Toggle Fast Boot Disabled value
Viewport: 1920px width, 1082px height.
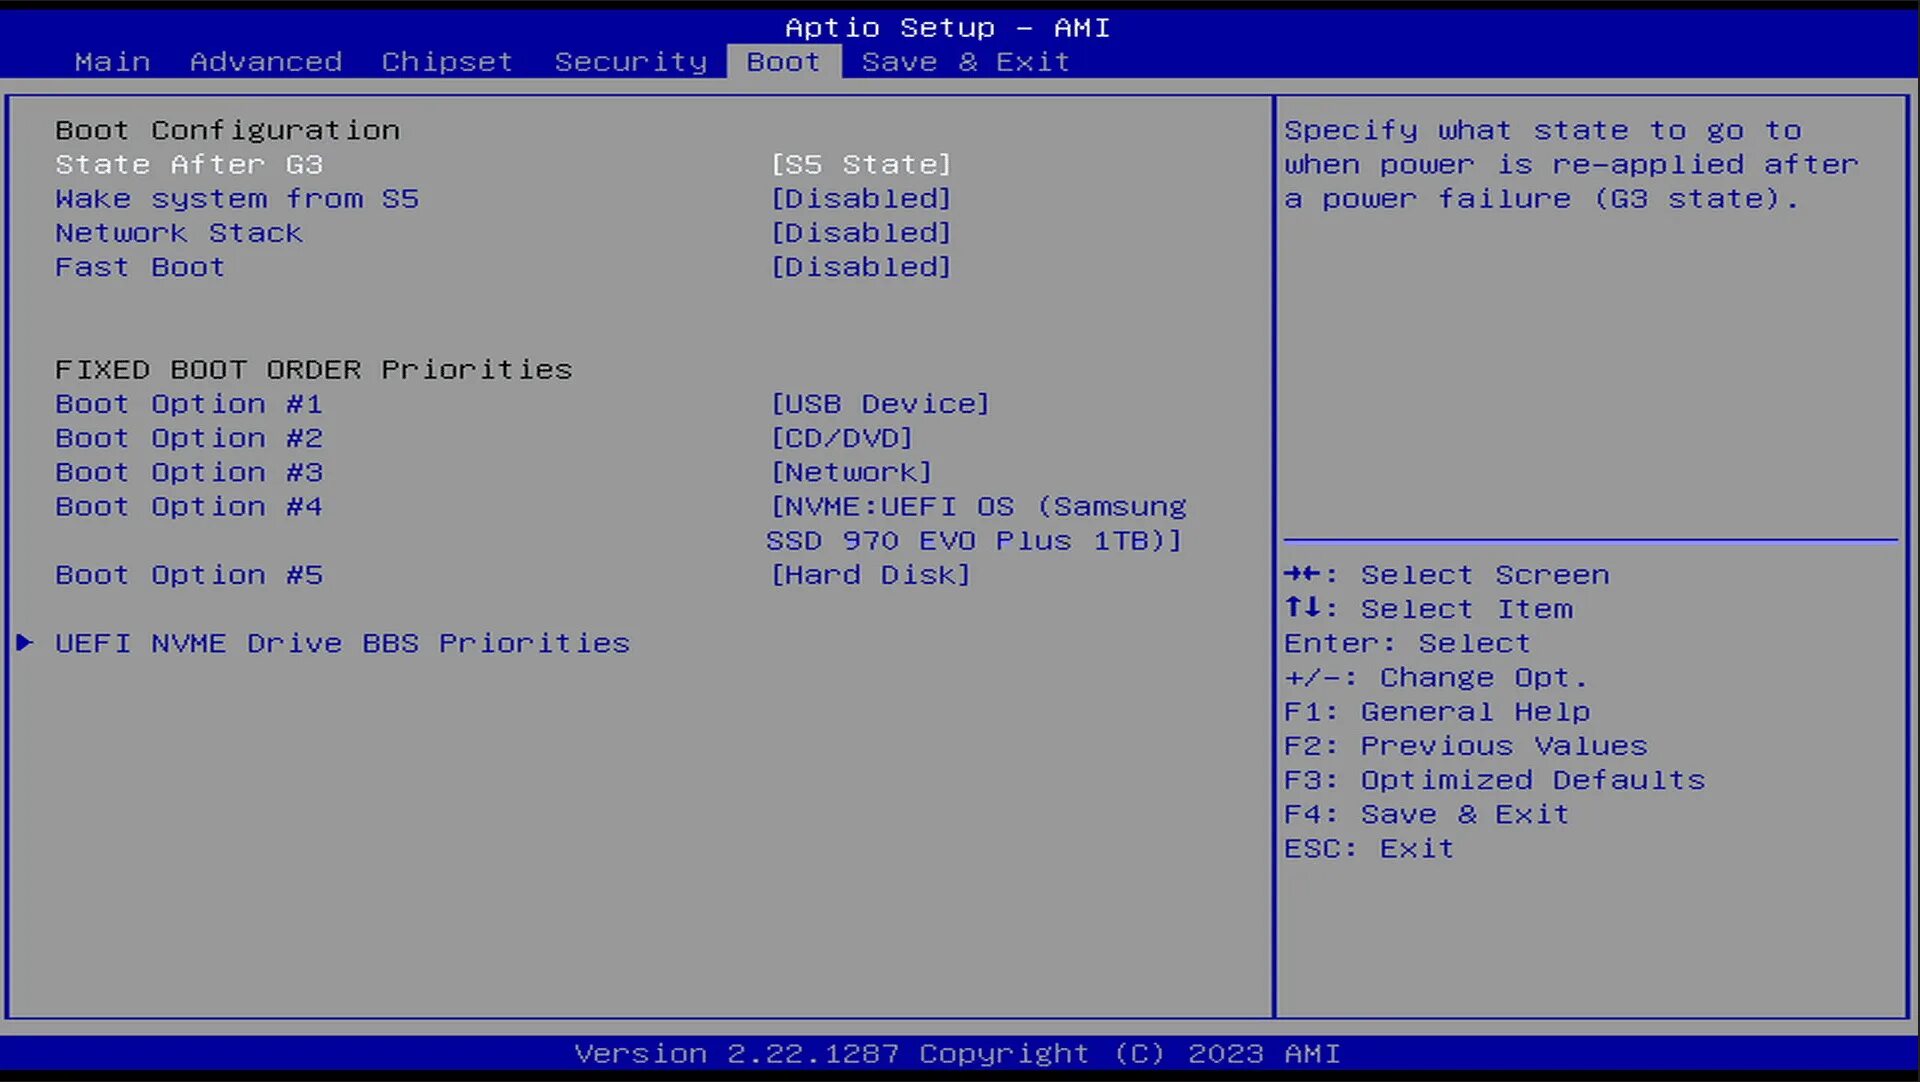[860, 267]
